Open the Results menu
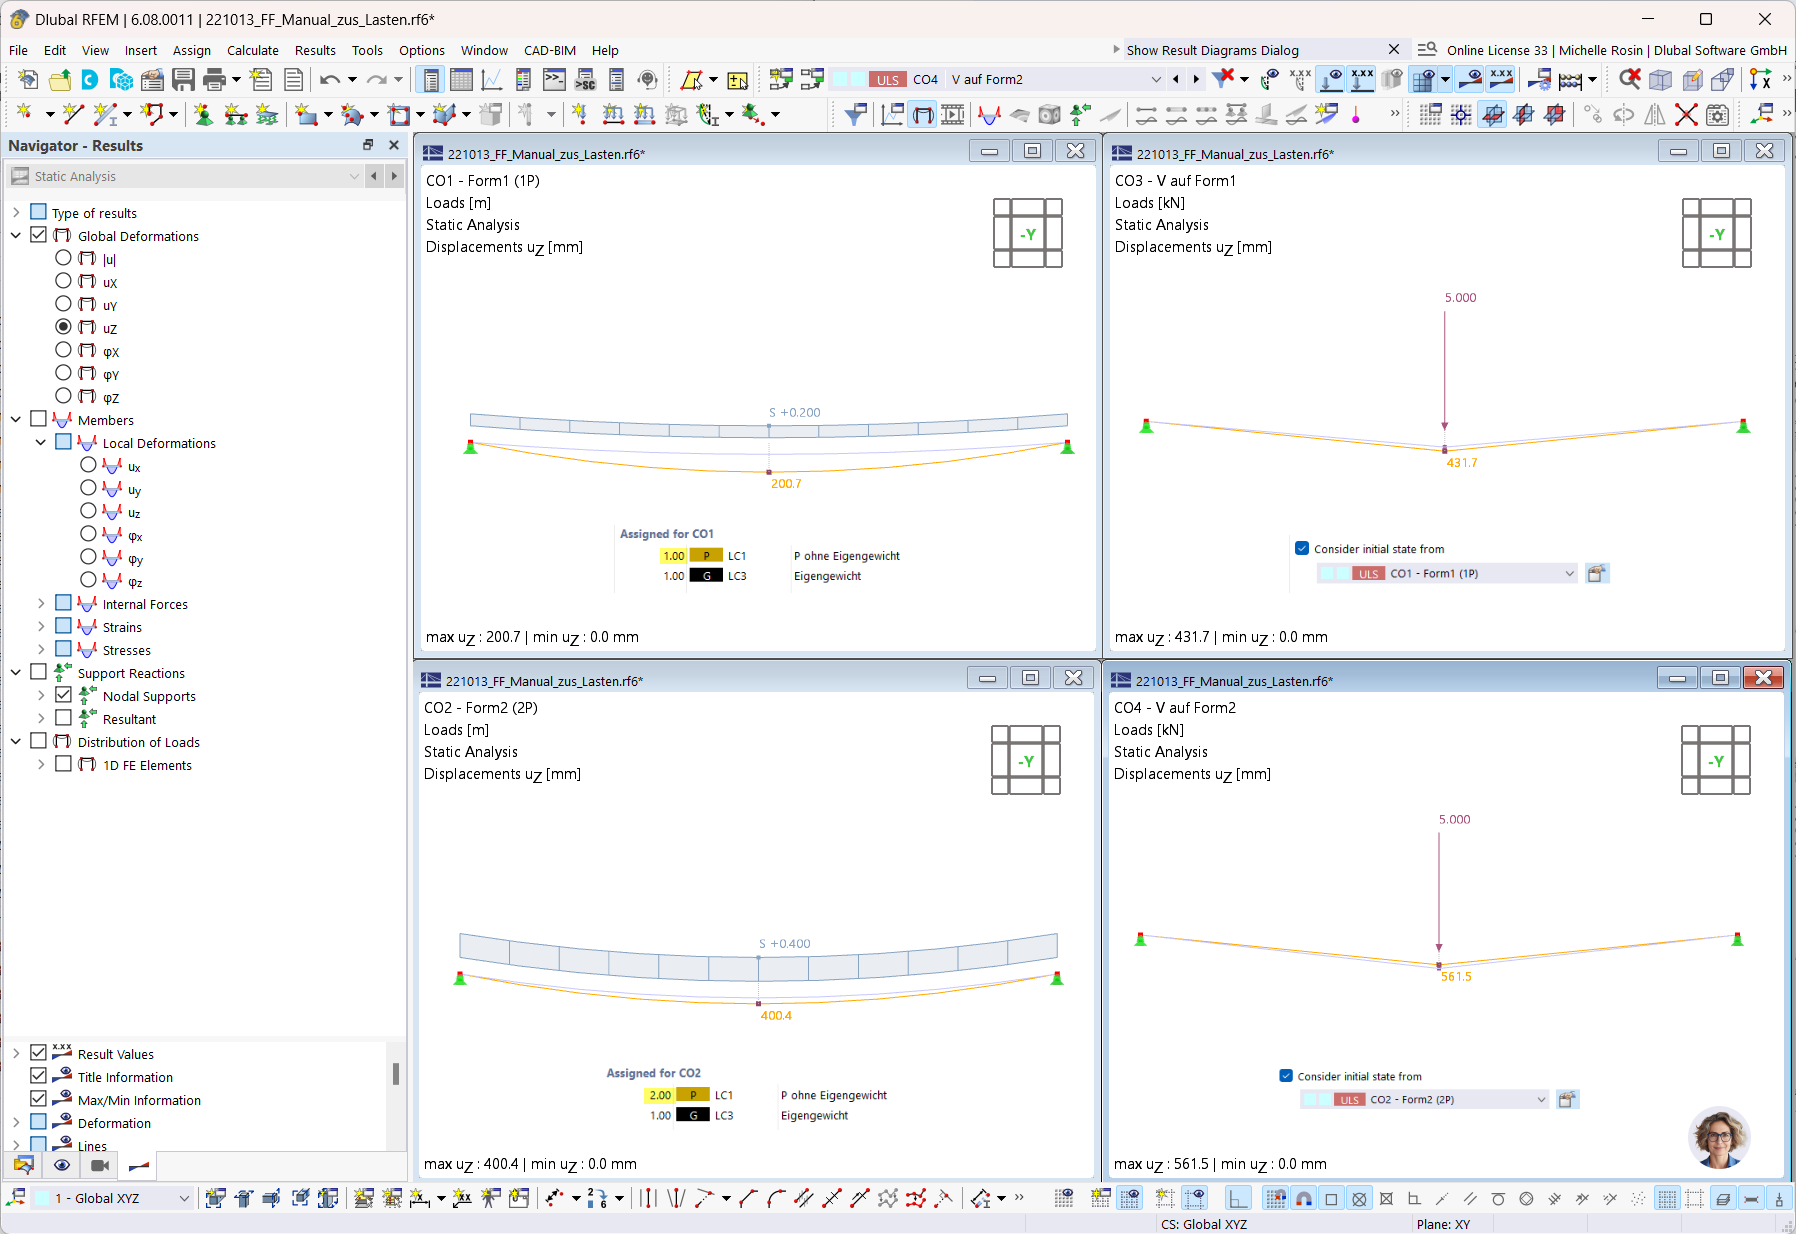Viewport: 1796px width, 1234px height. 315,50
